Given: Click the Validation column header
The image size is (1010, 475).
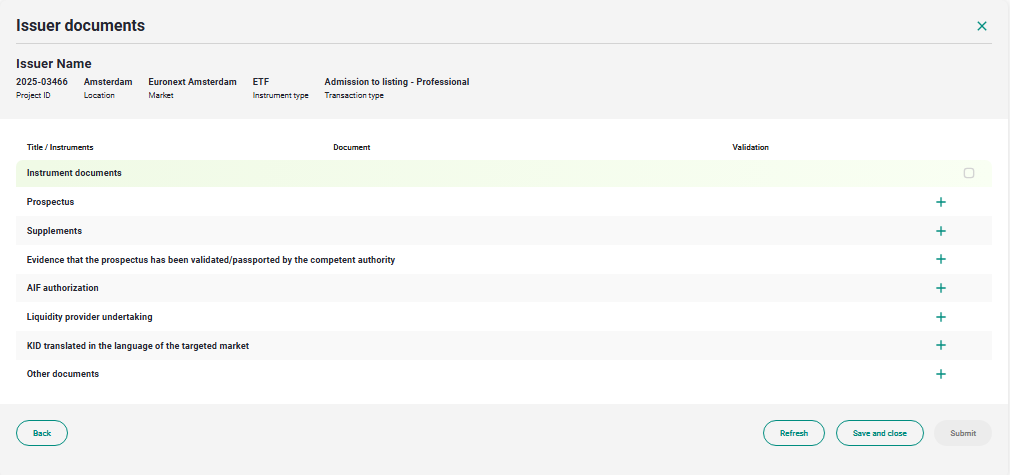Looking at the screenshot, I should pos(750,147).
